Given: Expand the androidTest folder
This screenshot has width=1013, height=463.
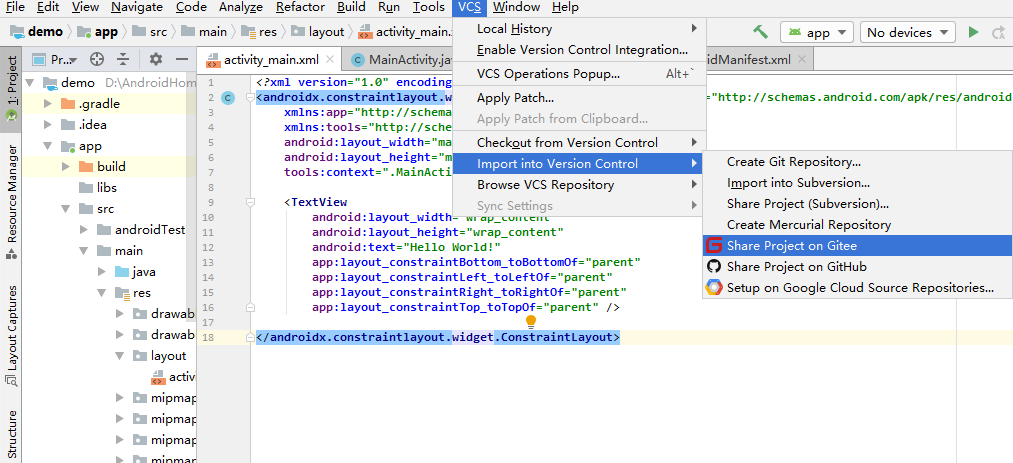Looking at the screenshot, I should tap(83, 230).
